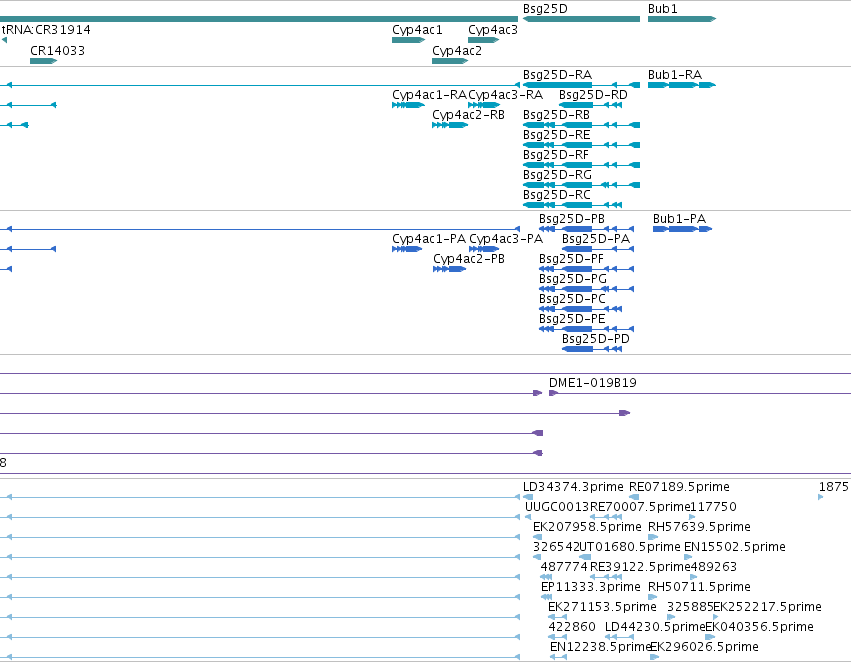Select EST LD44230.5prime
The image size is (851, 662).
[620, 638]
